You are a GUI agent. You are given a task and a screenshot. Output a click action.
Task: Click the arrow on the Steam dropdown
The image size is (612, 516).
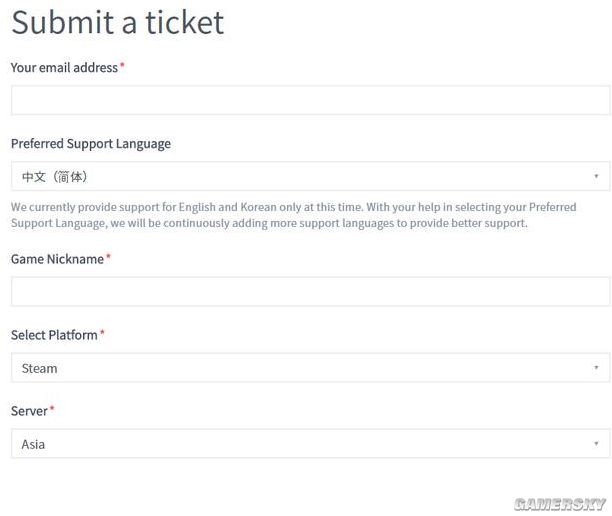596,368
